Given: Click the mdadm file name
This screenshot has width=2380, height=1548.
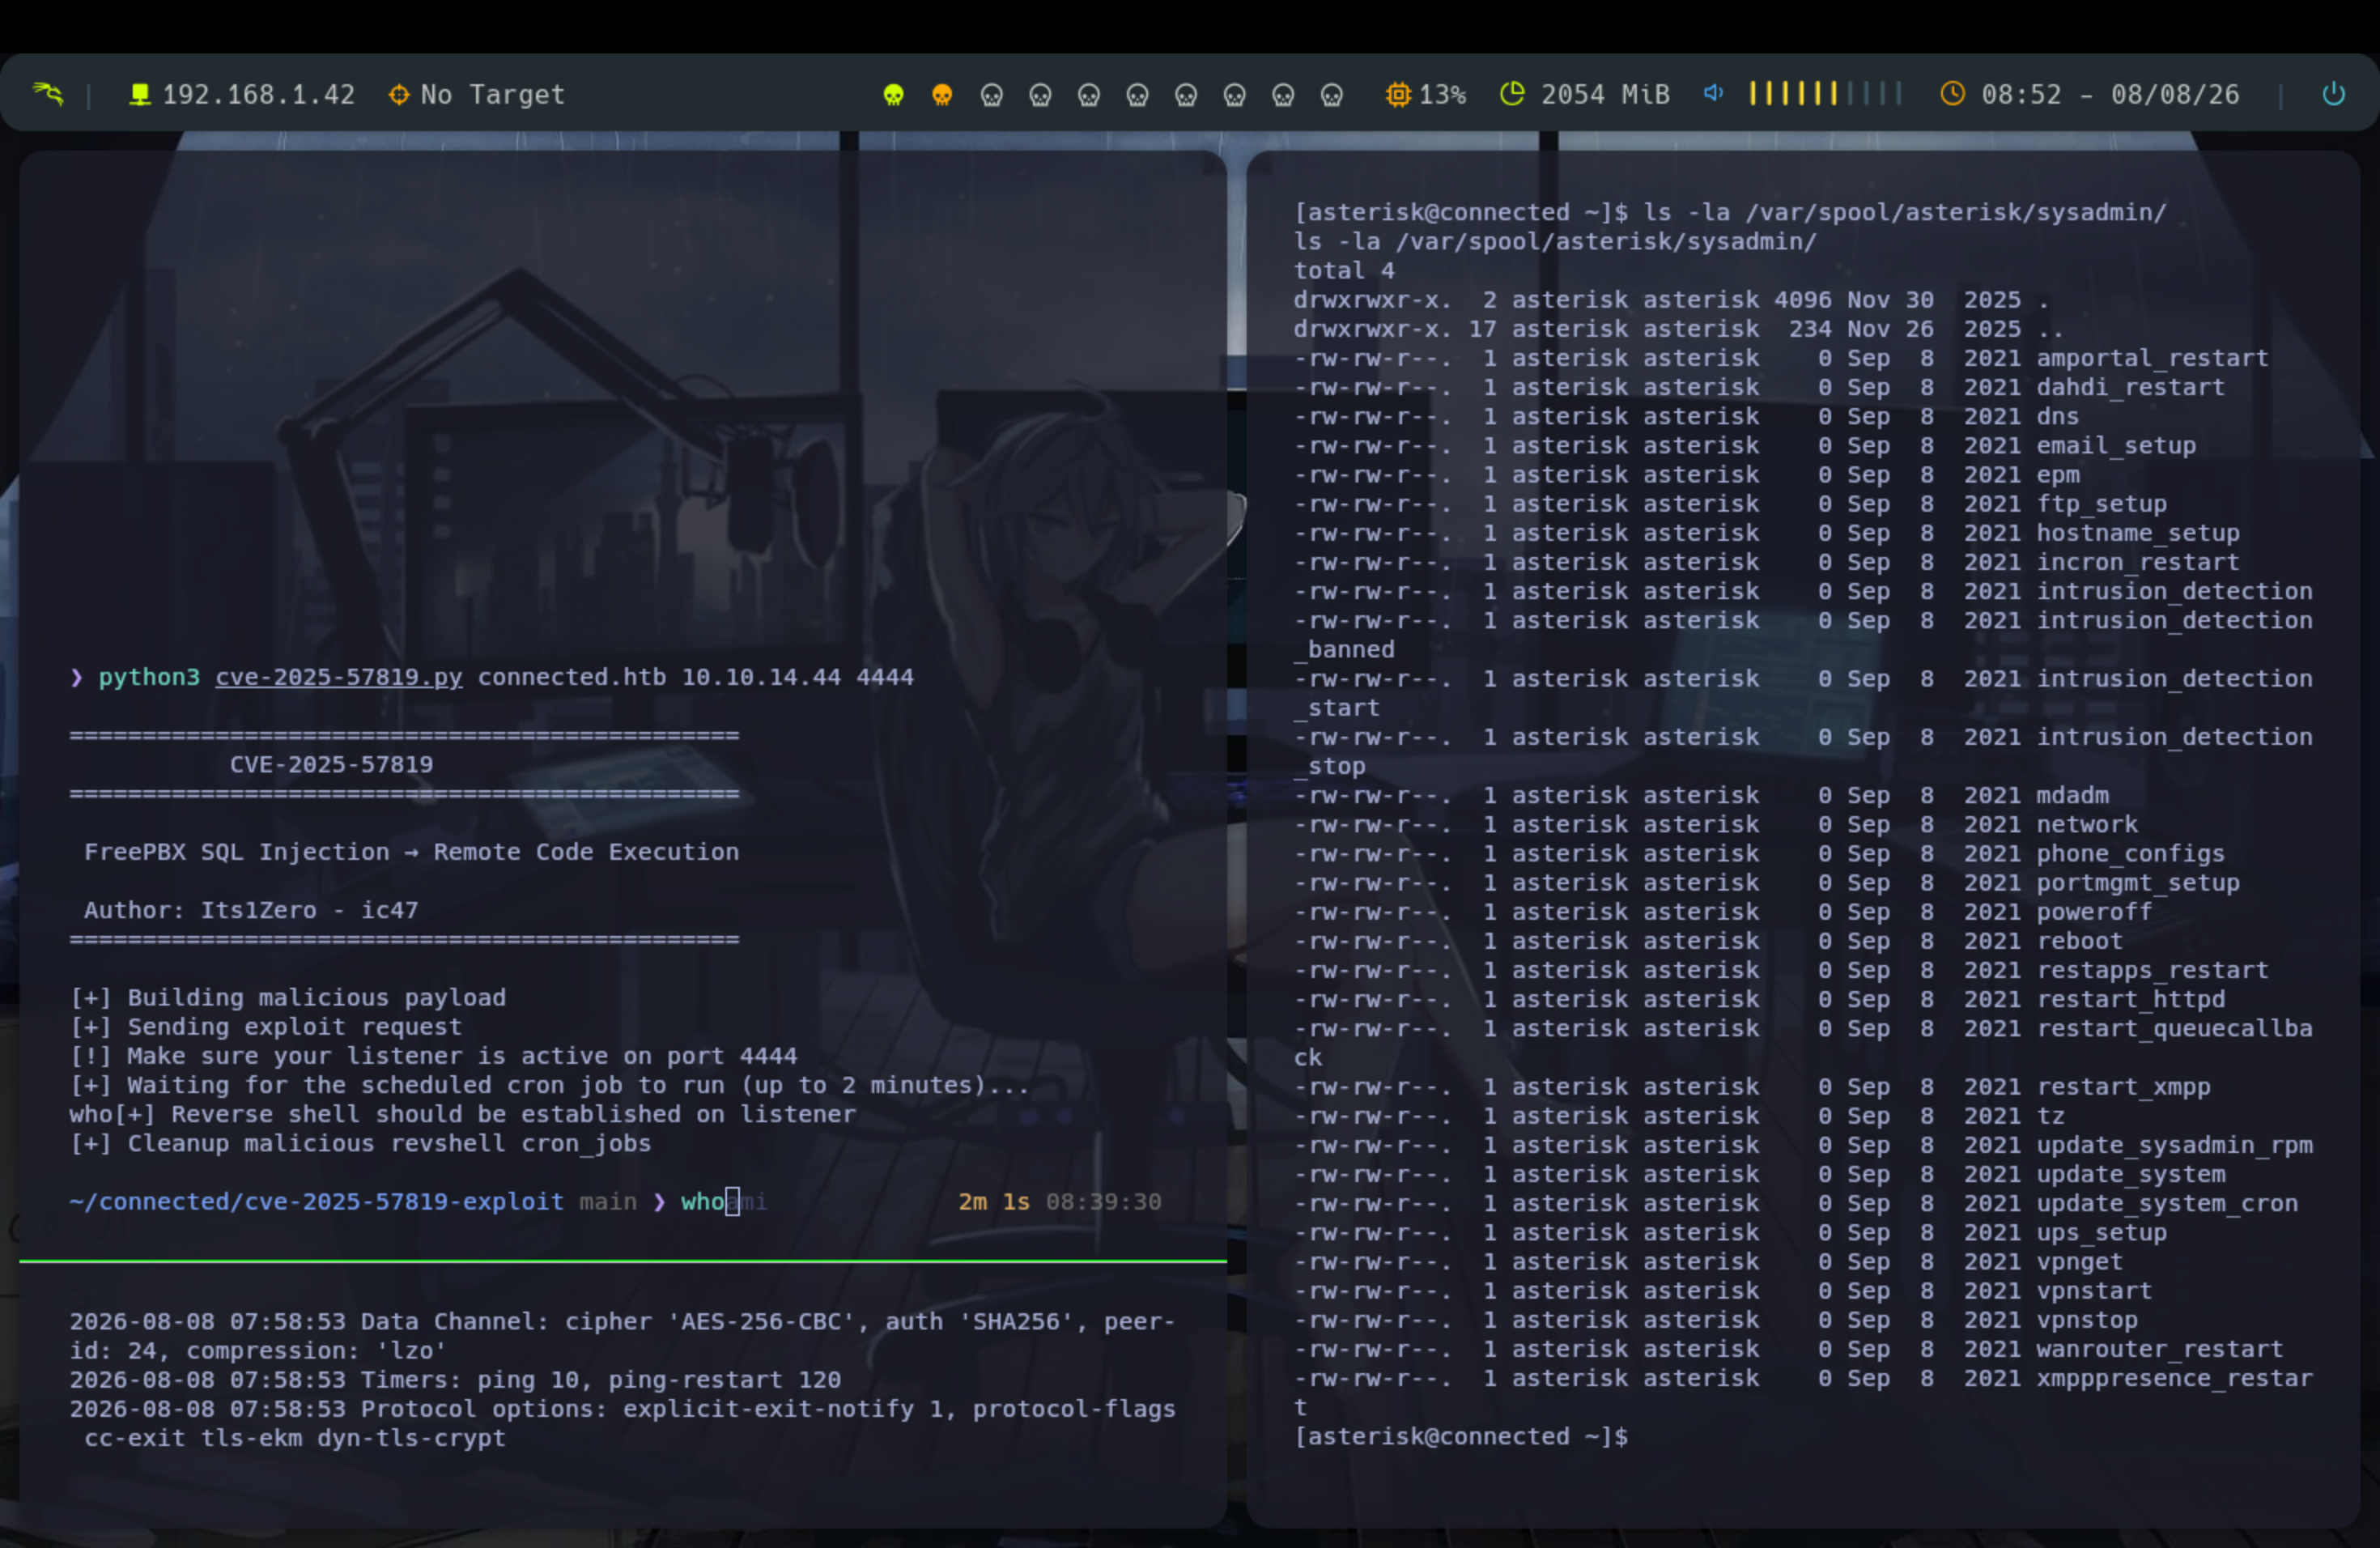Looking at the screenshot, I should coord(2073,795).
